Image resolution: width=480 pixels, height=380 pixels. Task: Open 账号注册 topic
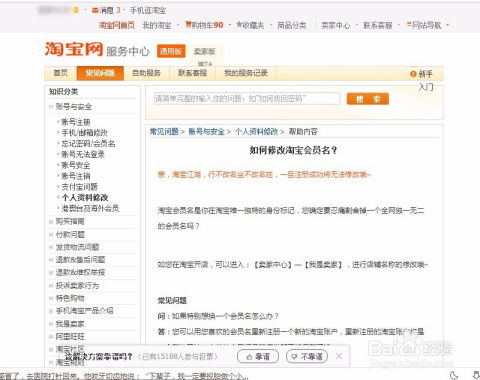[x=76, y=122]
